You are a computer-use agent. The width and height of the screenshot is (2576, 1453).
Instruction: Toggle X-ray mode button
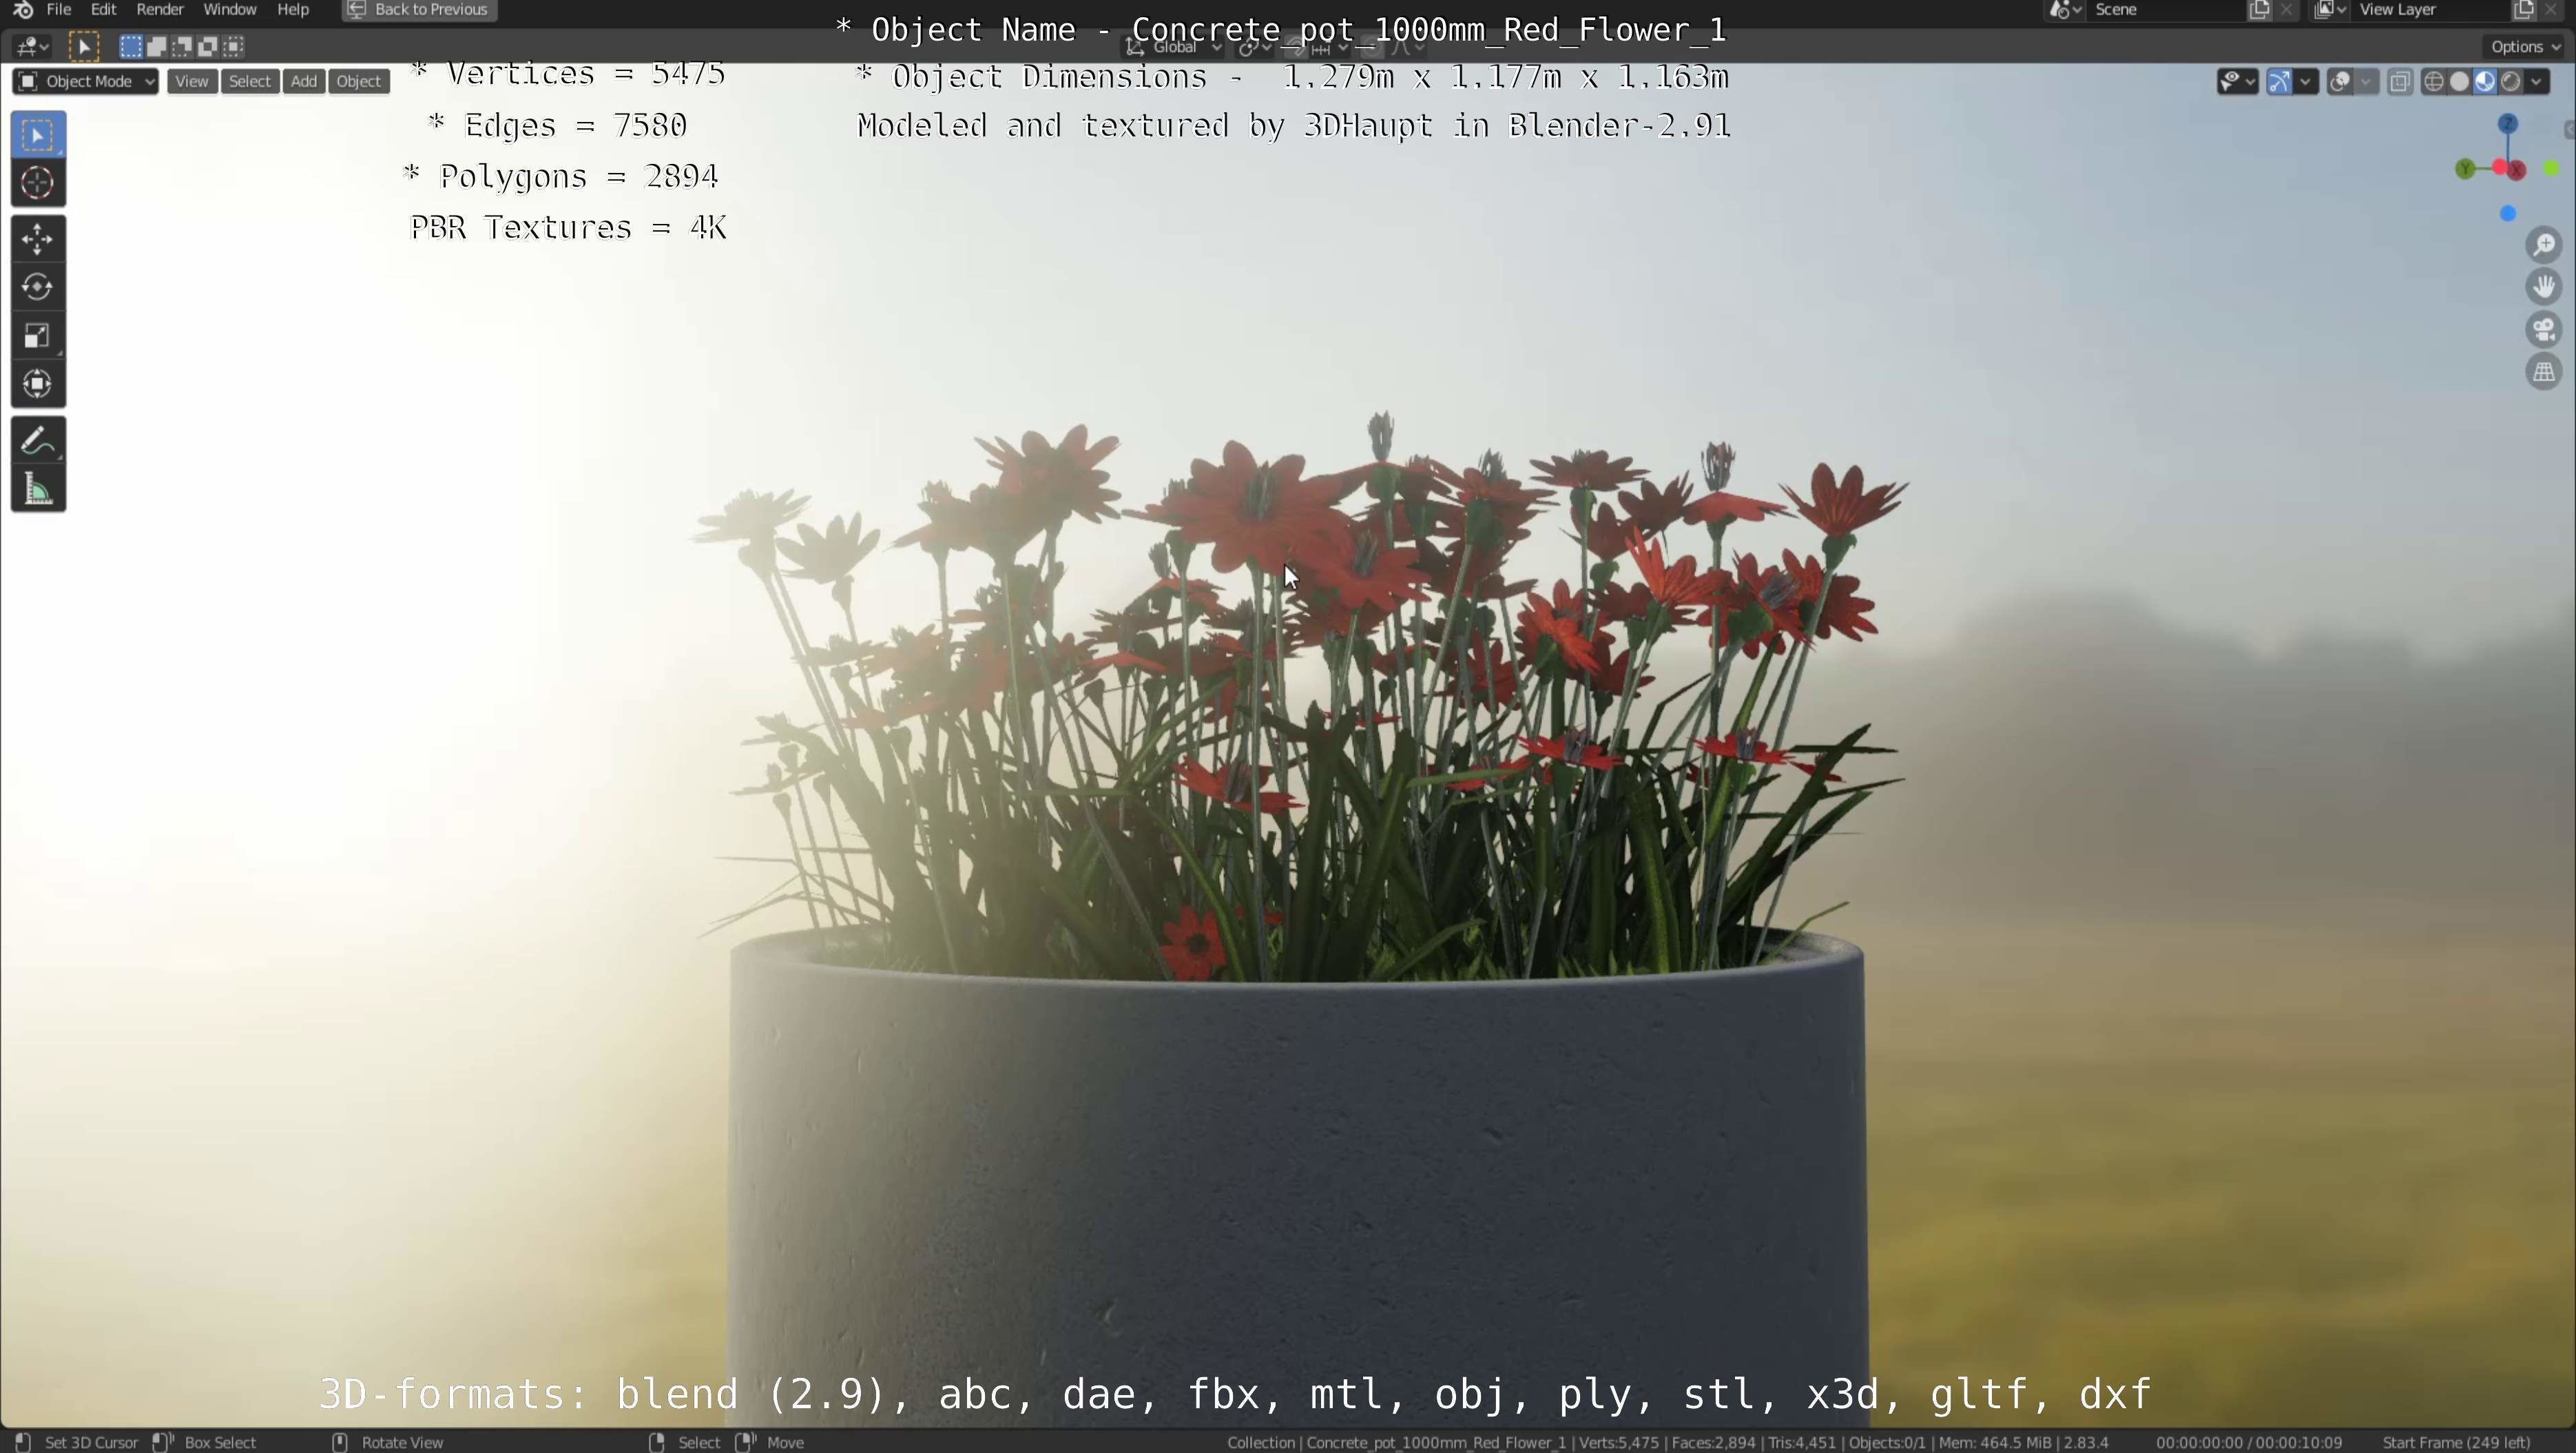click(2400, 82)
